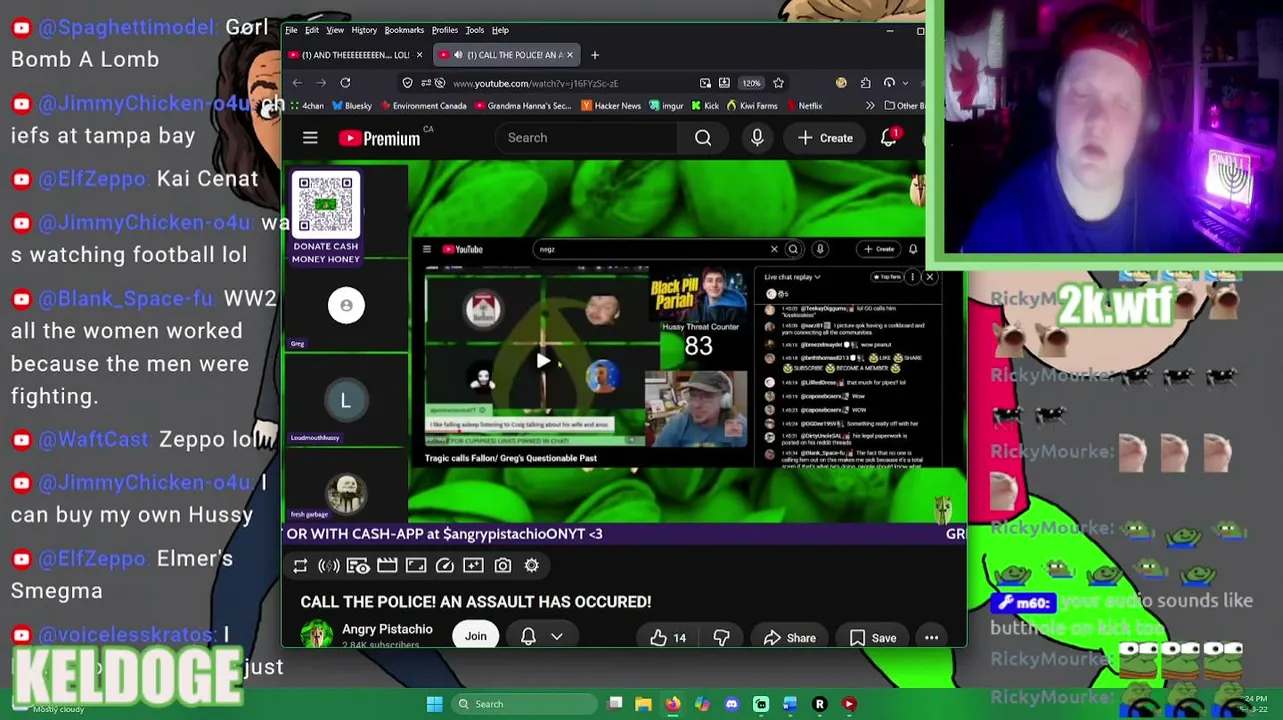This screenshot has width=1283, height=720.
Task: Open the Edit menu
Action: point(312,30)
